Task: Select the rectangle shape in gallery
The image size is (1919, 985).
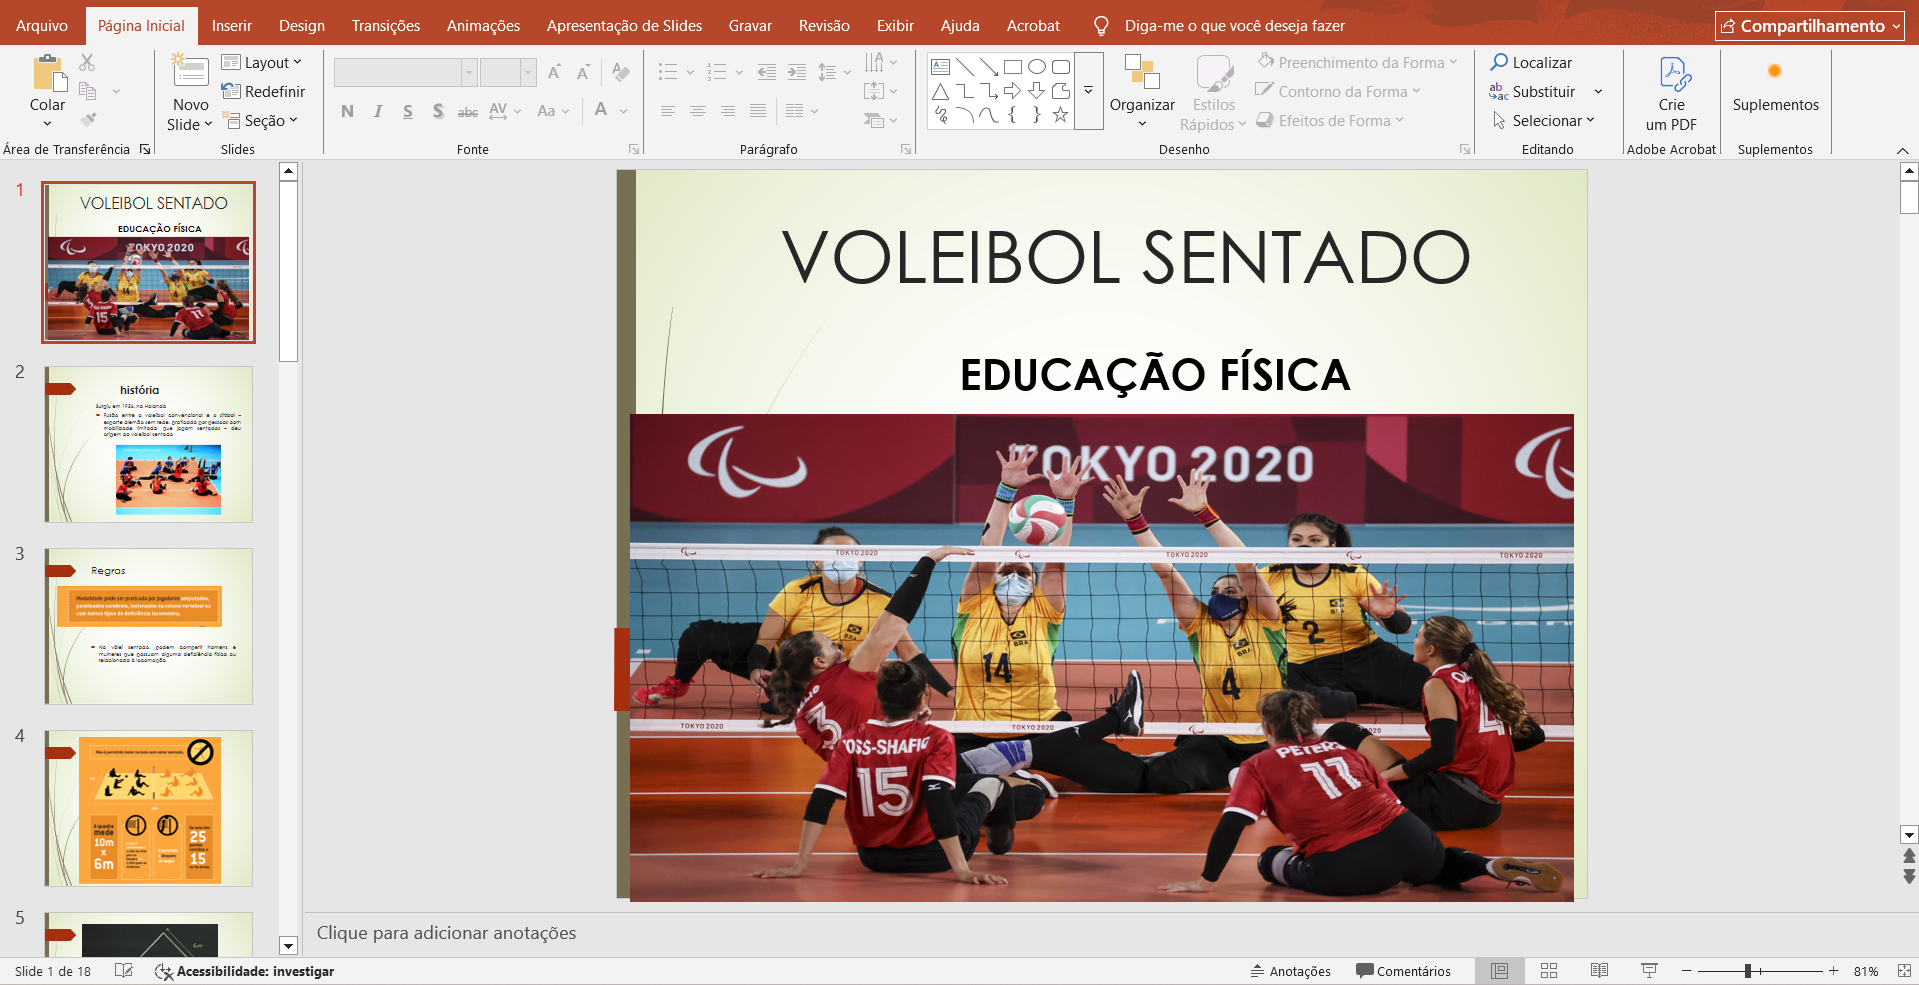Action: point(1013,67)
